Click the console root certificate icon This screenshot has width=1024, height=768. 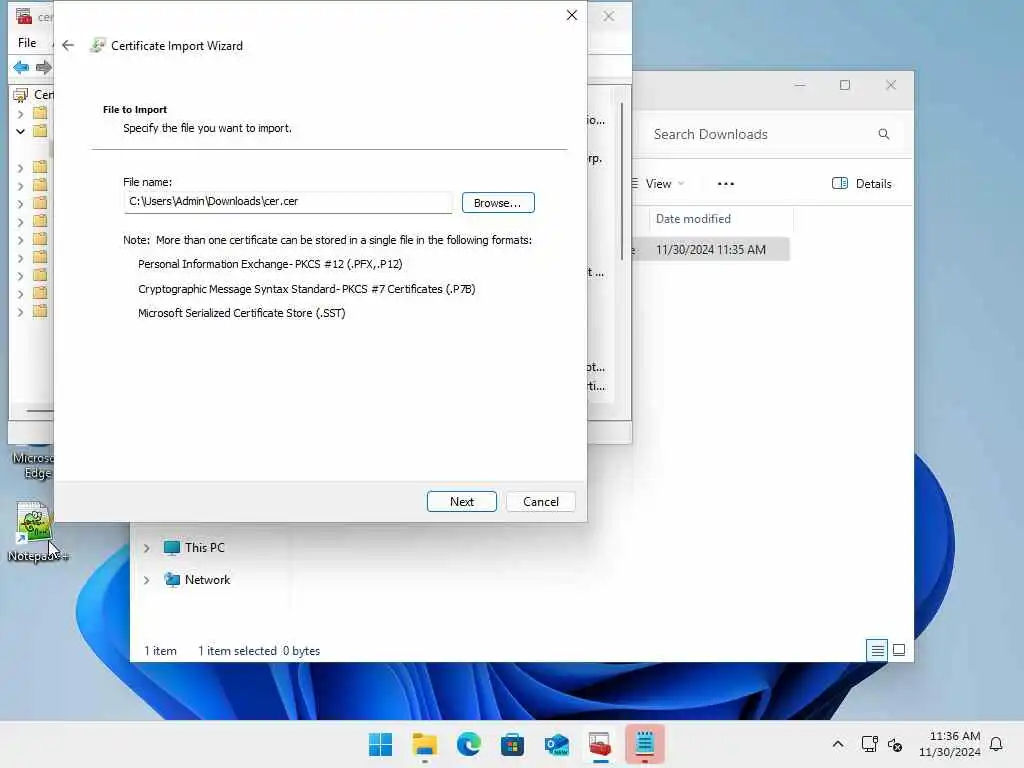(x=21, y=95)
